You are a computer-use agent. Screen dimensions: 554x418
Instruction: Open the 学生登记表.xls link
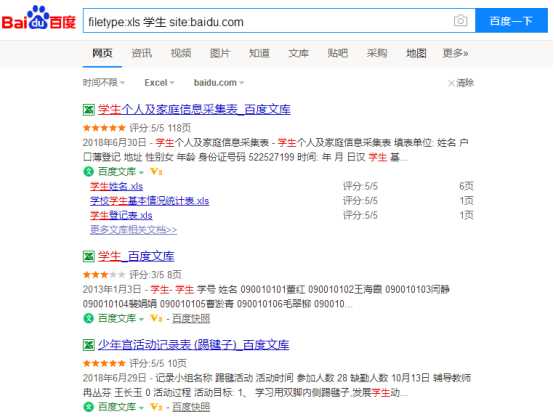pyautogui.click(x=121, y=215)
